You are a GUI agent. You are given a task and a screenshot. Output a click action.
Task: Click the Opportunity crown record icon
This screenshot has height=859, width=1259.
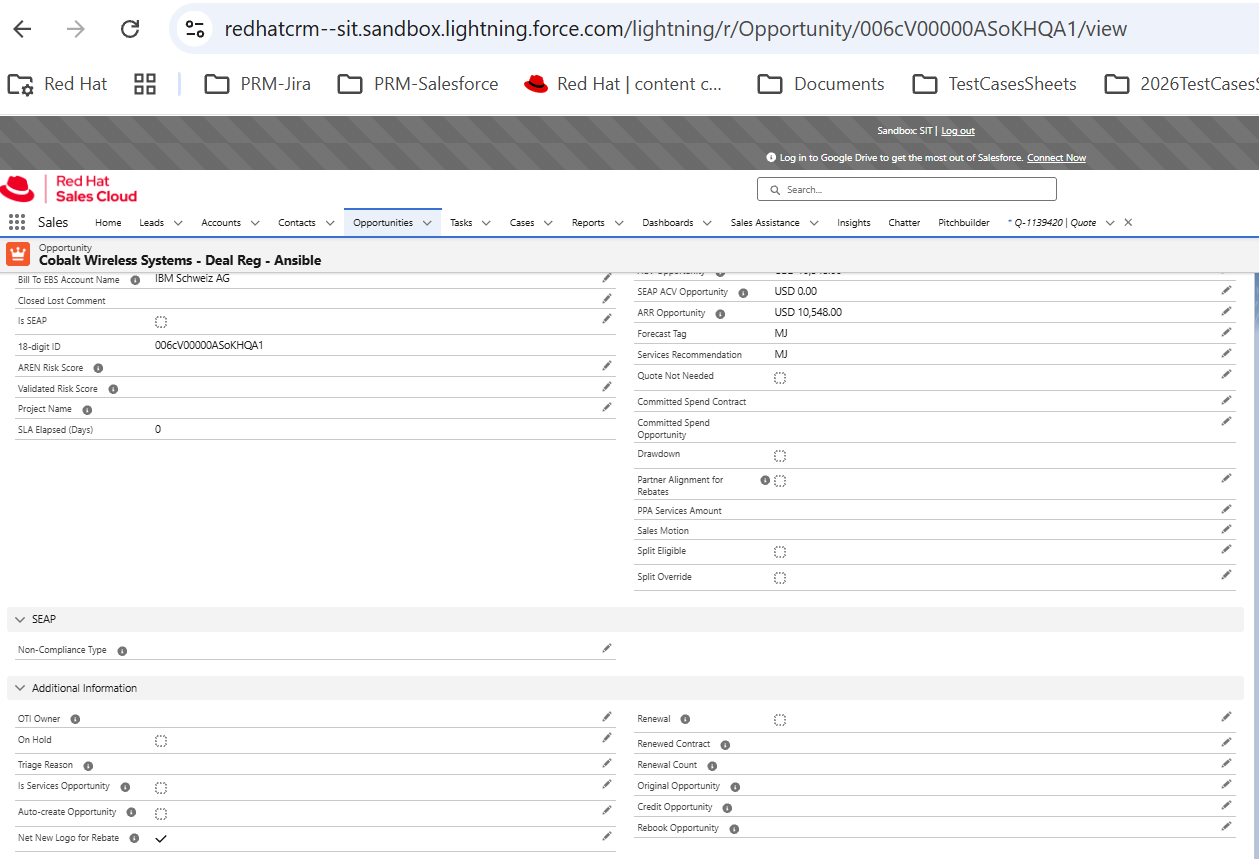[18, 254]
